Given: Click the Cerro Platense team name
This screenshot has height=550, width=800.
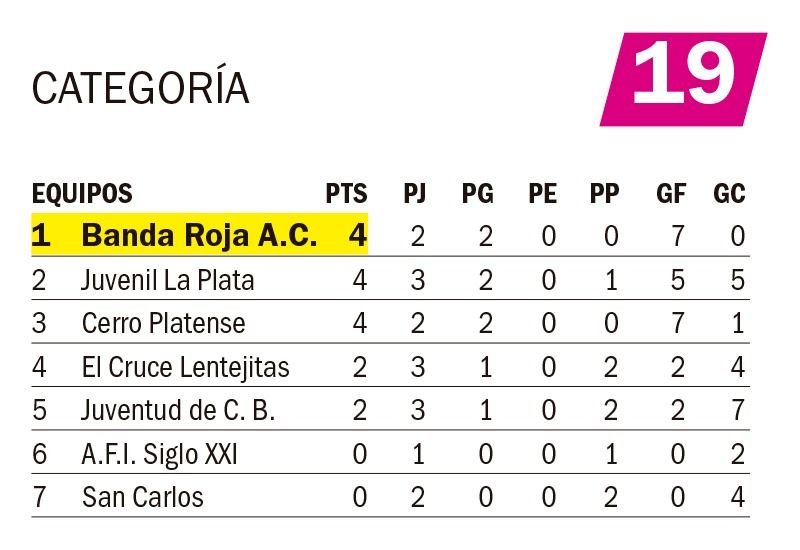Looking at the screenshot, I should coord(163,323).
